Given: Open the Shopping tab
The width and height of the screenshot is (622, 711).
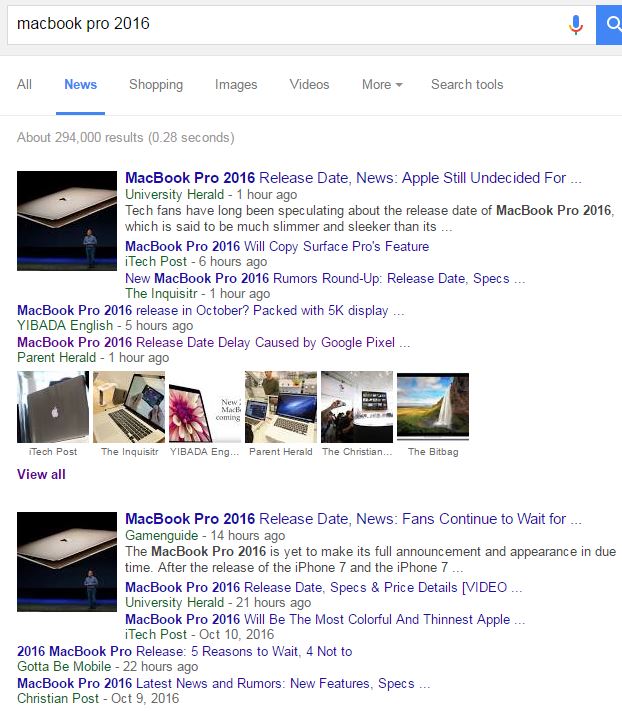Looking at the screenshot, I should click(156, 84).
